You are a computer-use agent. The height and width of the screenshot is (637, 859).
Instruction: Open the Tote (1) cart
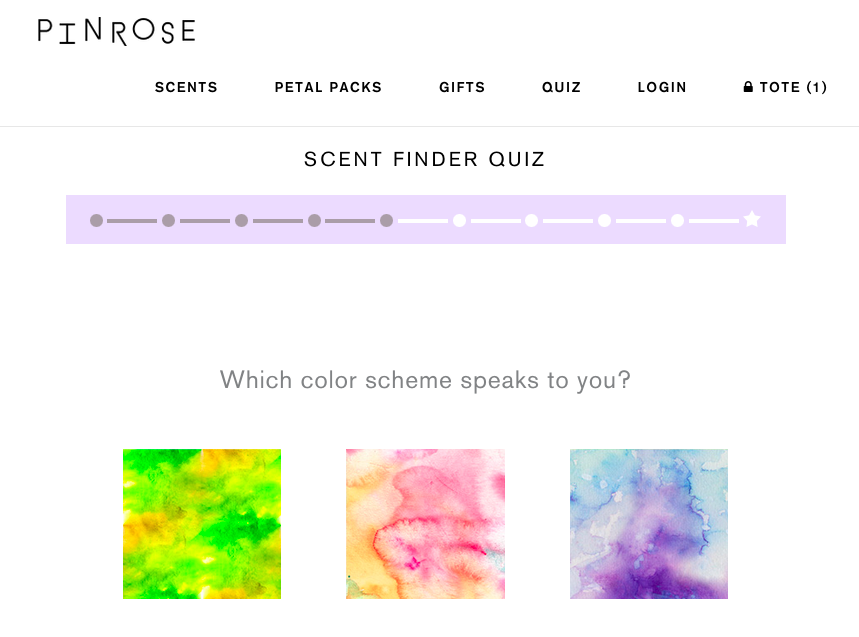785,87
